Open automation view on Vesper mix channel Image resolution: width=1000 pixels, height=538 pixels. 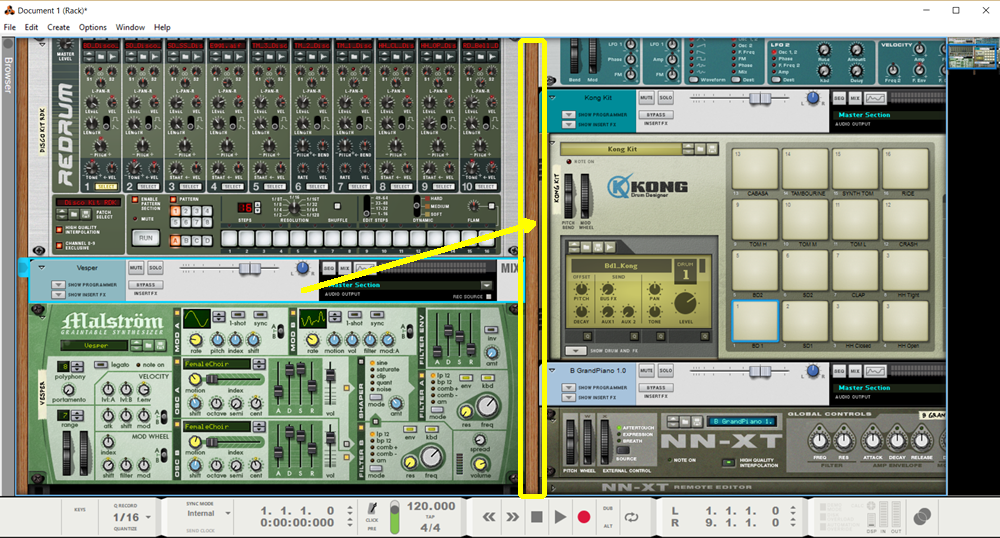click(x=365, y=268)
